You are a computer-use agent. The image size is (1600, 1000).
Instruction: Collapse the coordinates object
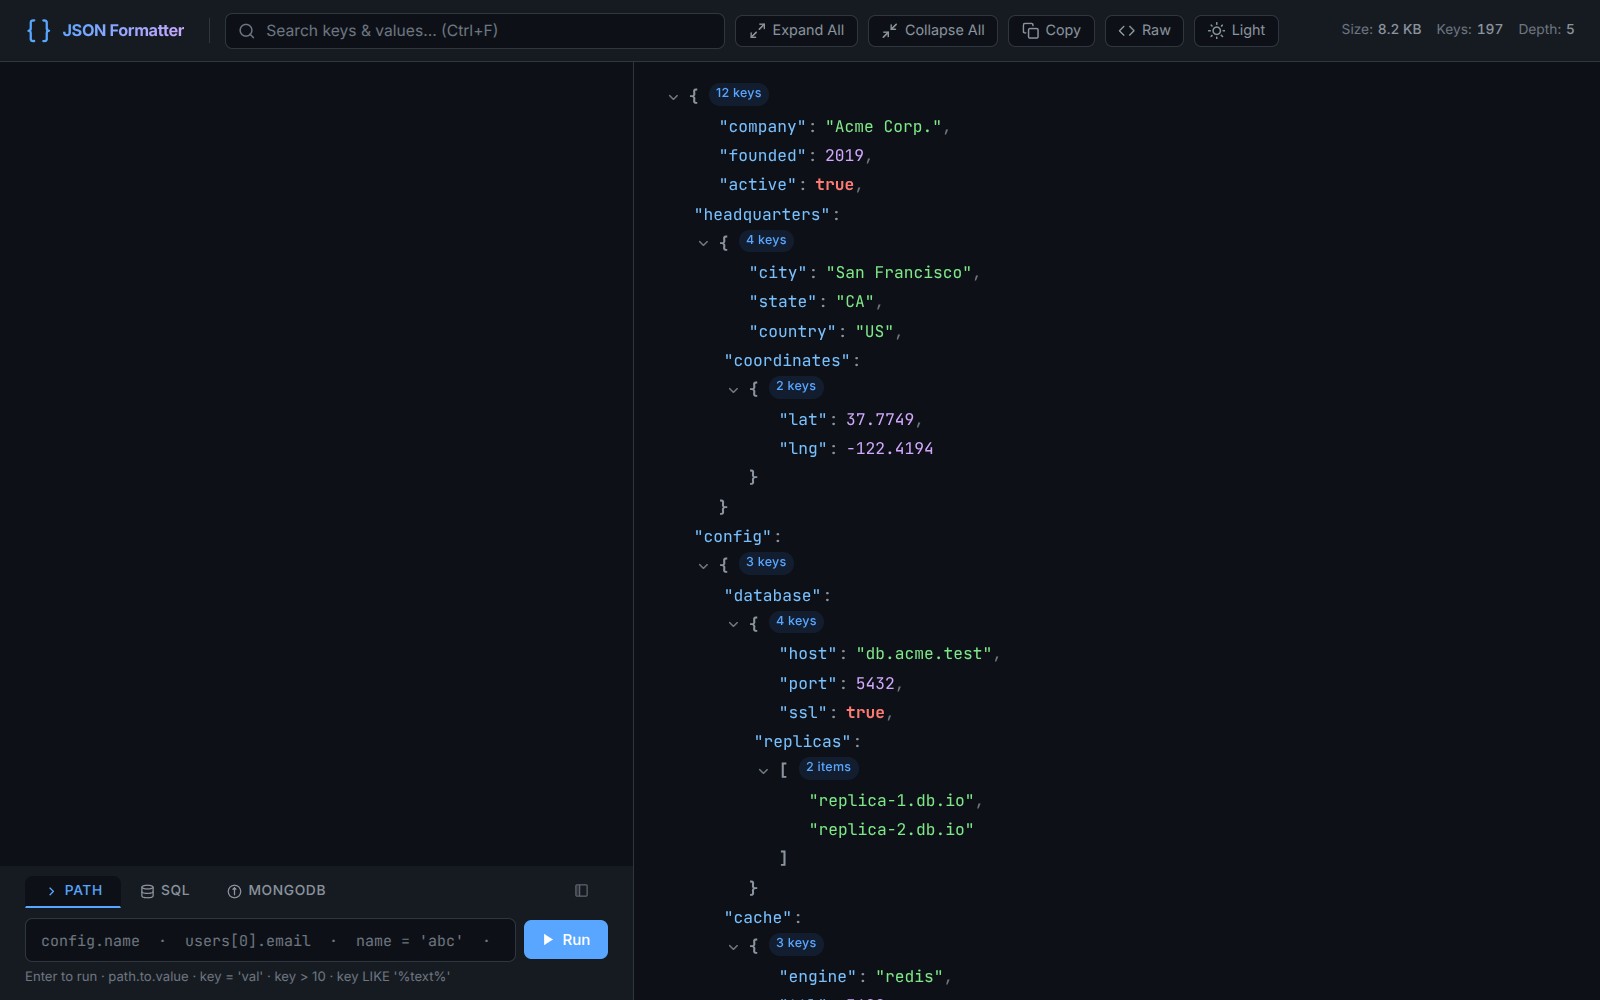pyautogui.click(x=735, y=390)
